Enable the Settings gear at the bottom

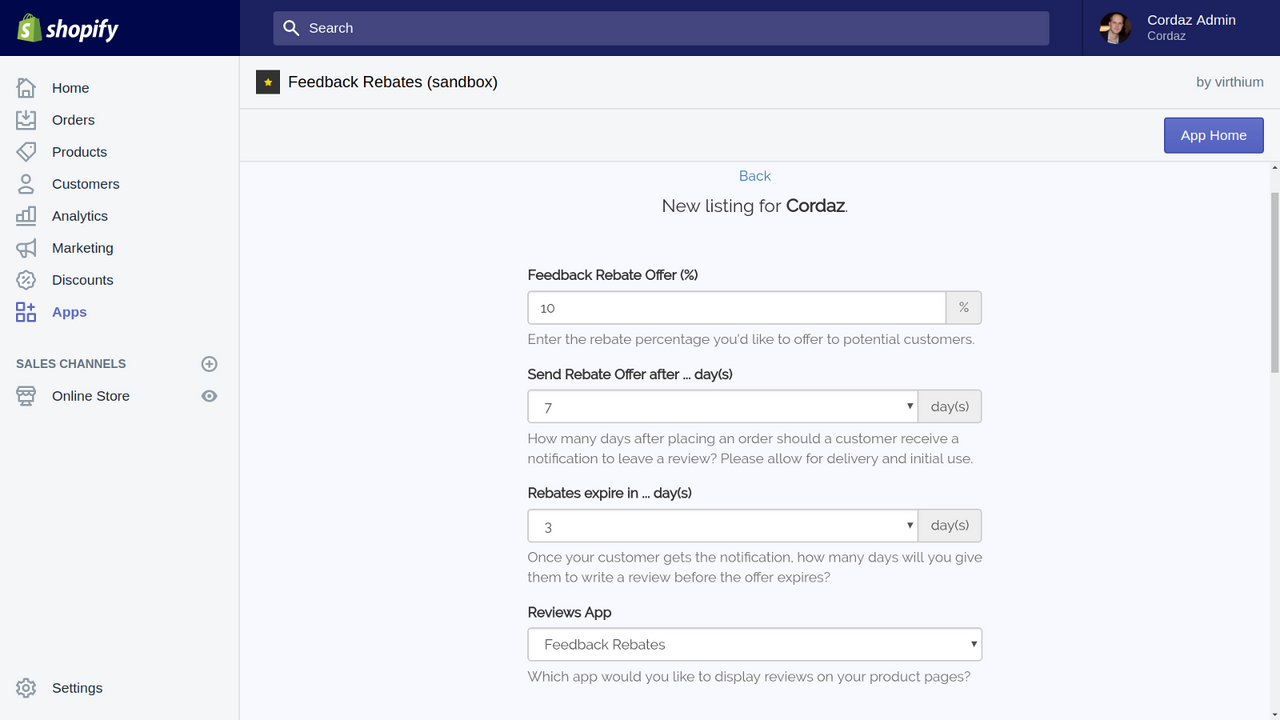tap(25, 688)
